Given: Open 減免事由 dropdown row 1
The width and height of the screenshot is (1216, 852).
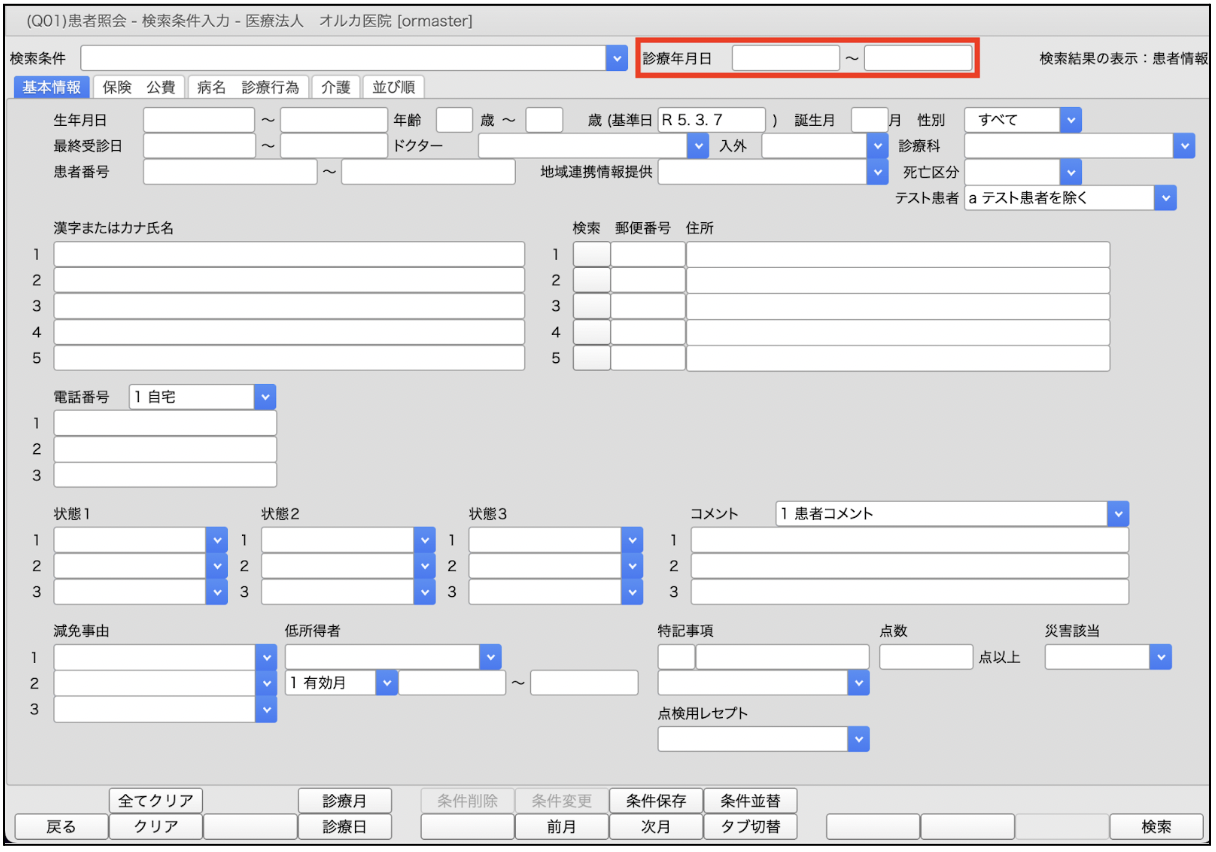Looking at the screenshot, I should 265,657.
